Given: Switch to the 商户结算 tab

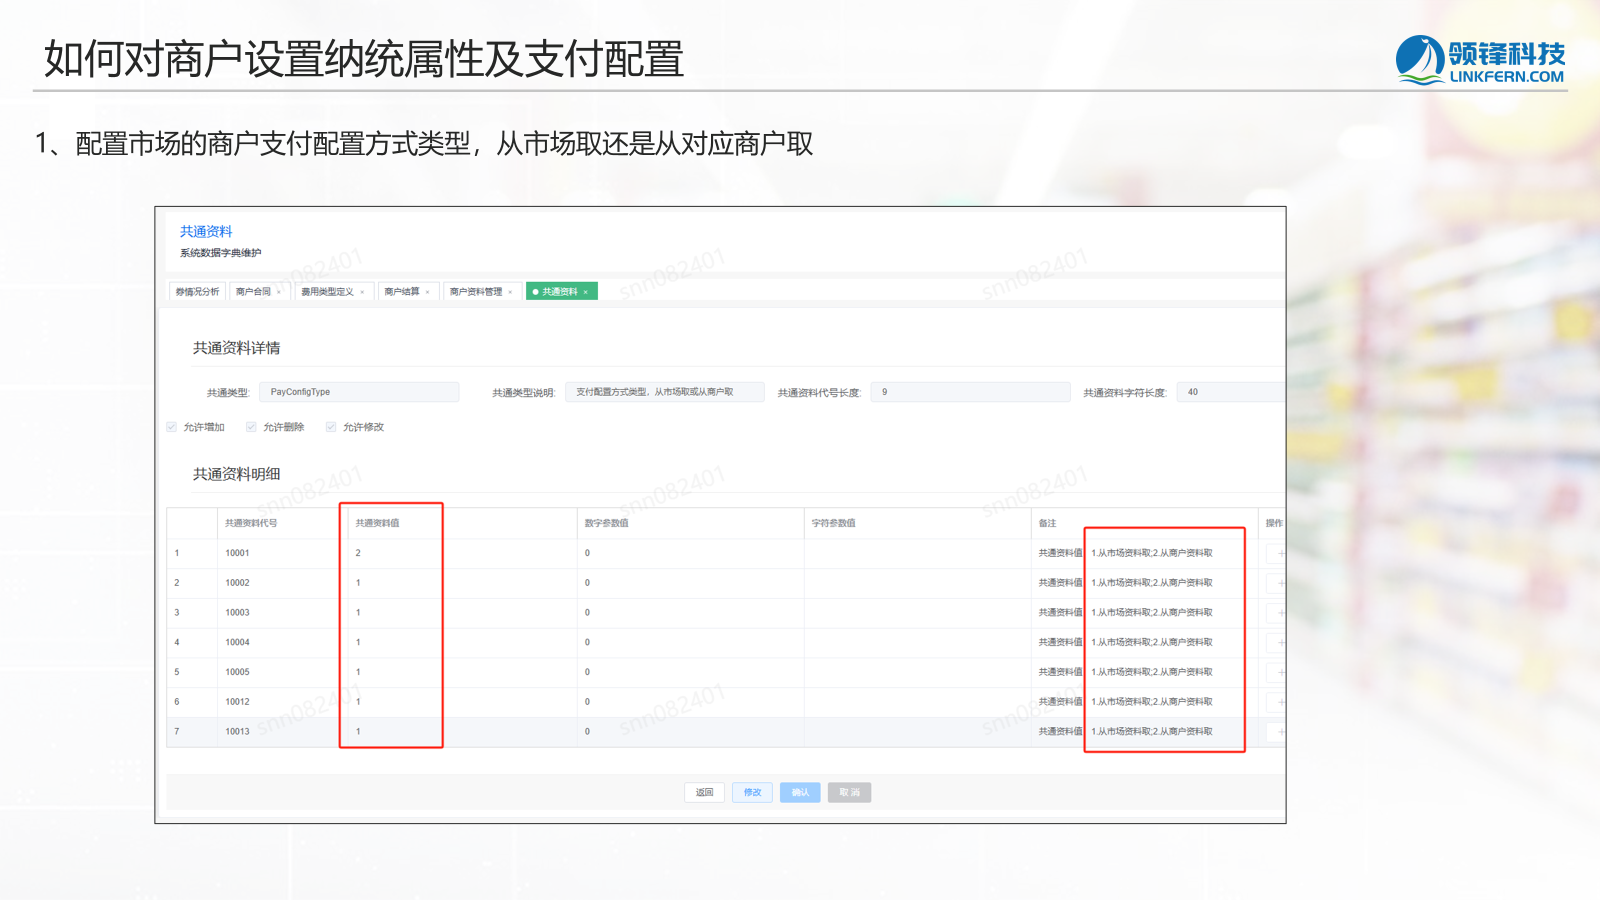Looking at the screenshot, I should tap(402, 292).
